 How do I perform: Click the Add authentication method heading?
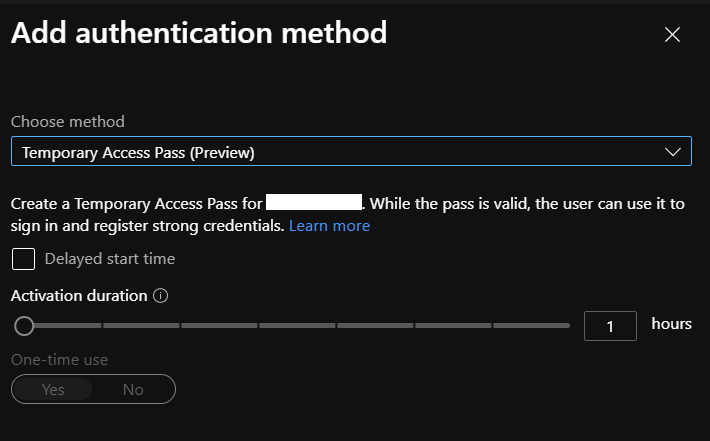click(199, 33)
